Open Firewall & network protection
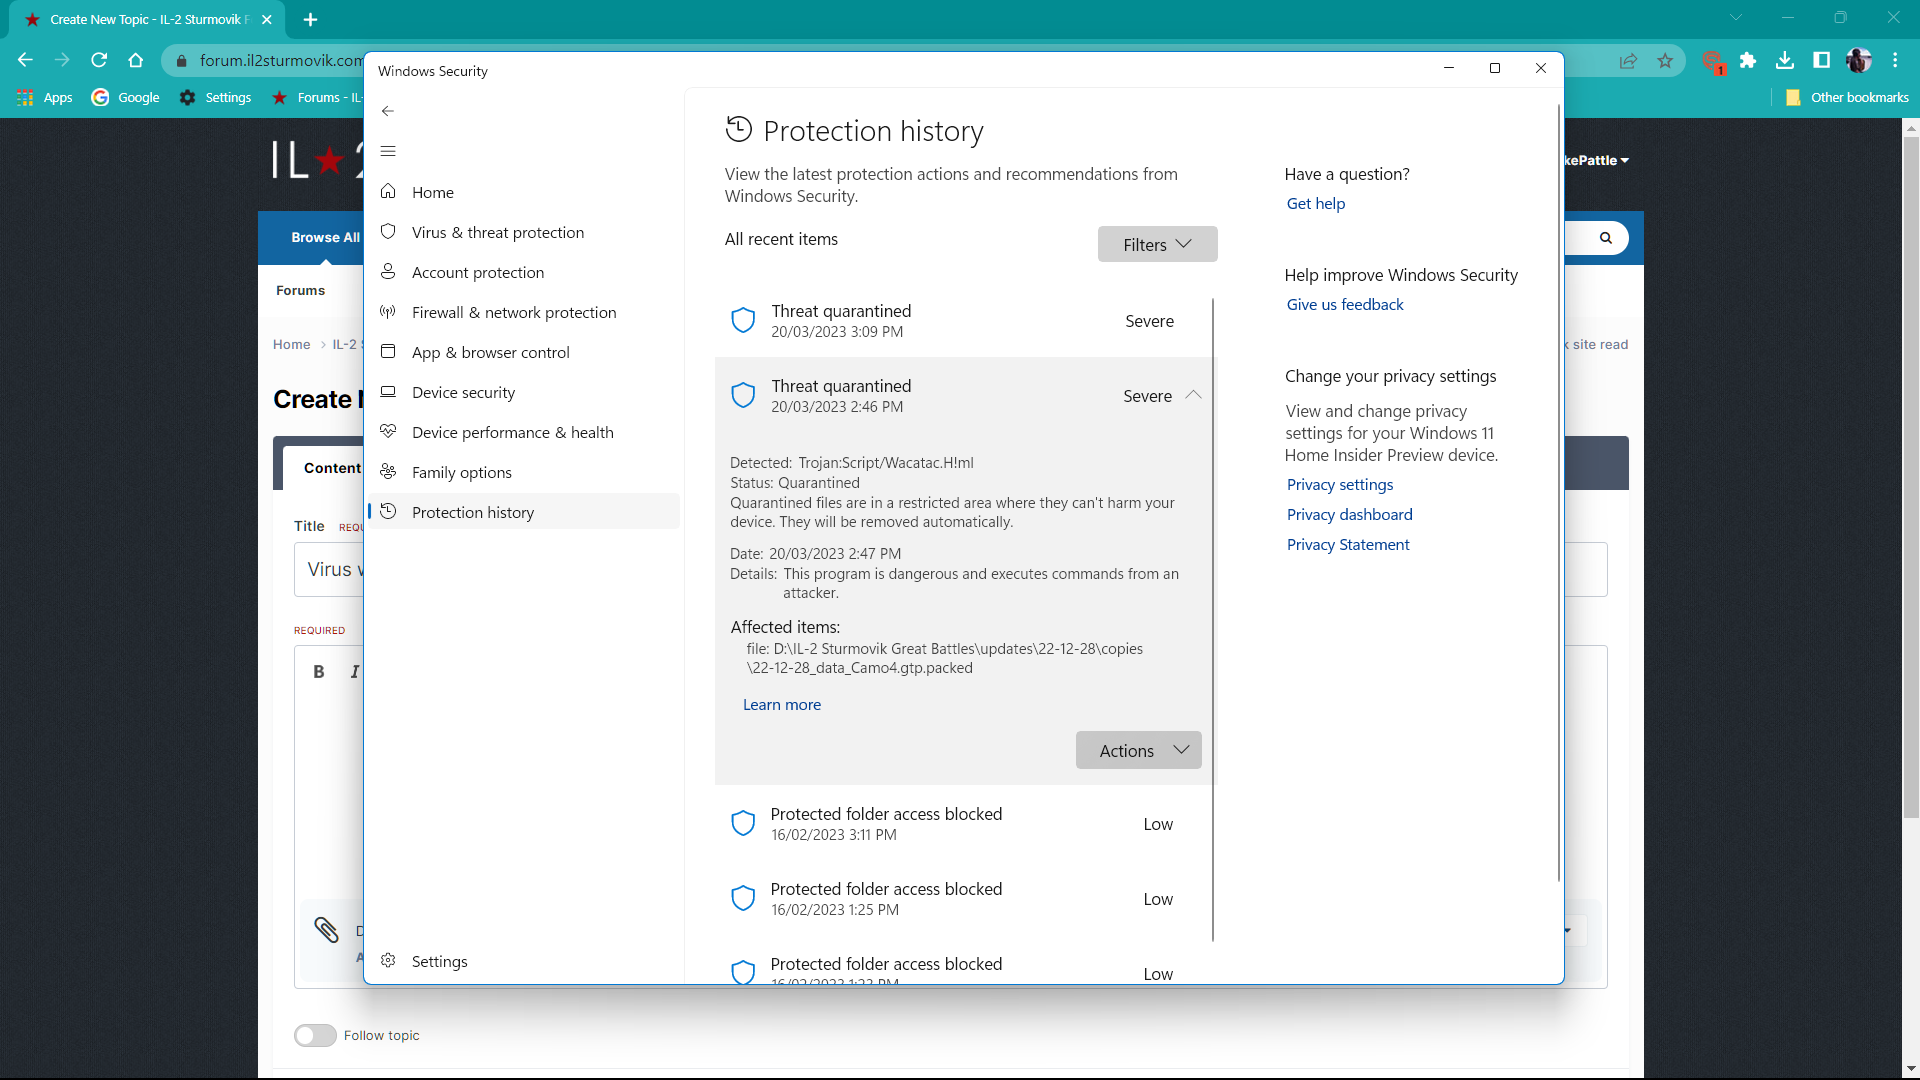Screen dimensions: 1920x1080 coord(524,312)
